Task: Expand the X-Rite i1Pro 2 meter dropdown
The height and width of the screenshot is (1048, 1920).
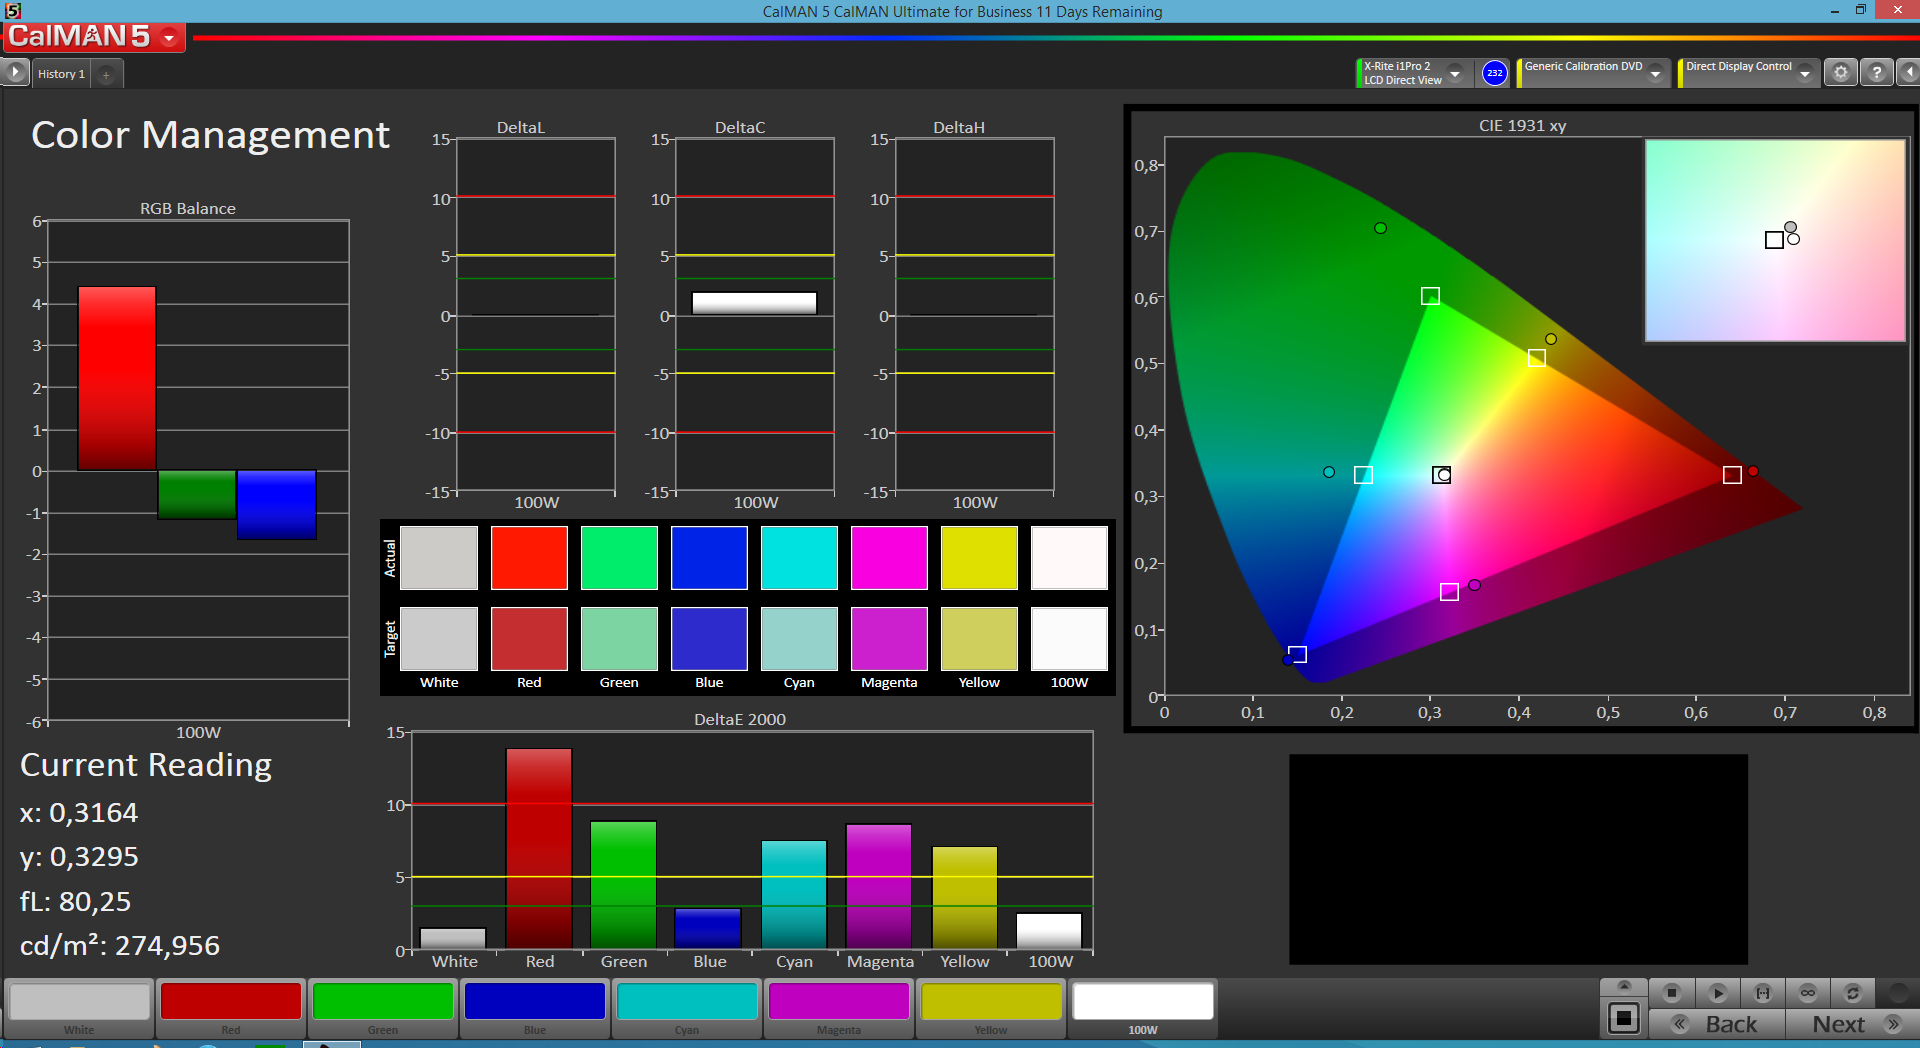Action: point(1414,73)
